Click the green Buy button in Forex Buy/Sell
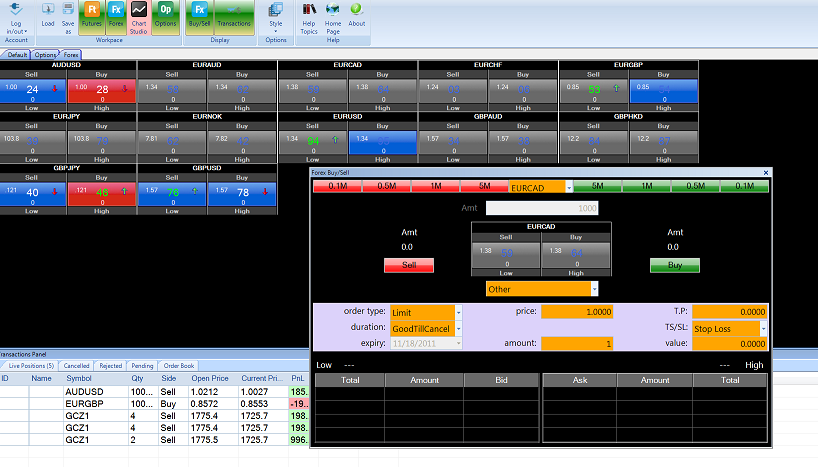 (675, 265)
